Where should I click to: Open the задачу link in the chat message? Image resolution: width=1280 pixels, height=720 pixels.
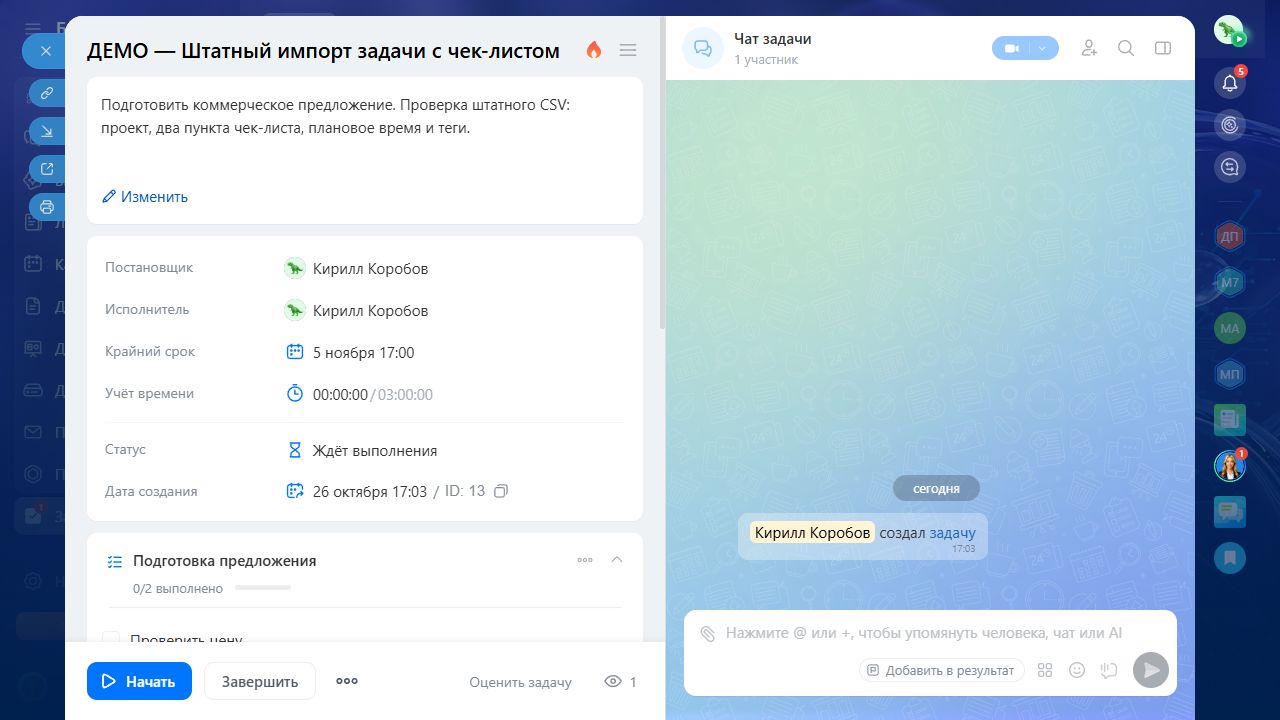coord(952,533)
